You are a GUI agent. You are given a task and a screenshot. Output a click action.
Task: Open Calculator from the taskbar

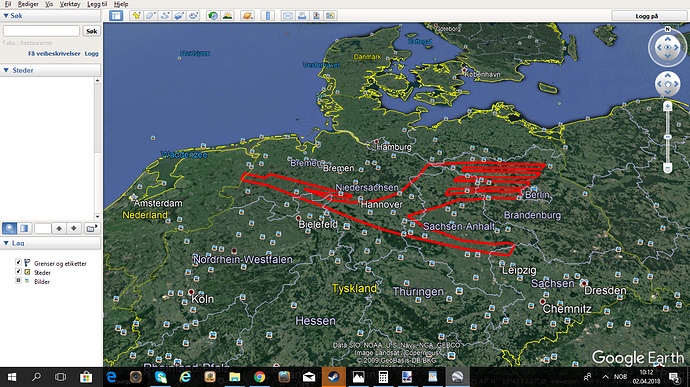pos(383,377)
